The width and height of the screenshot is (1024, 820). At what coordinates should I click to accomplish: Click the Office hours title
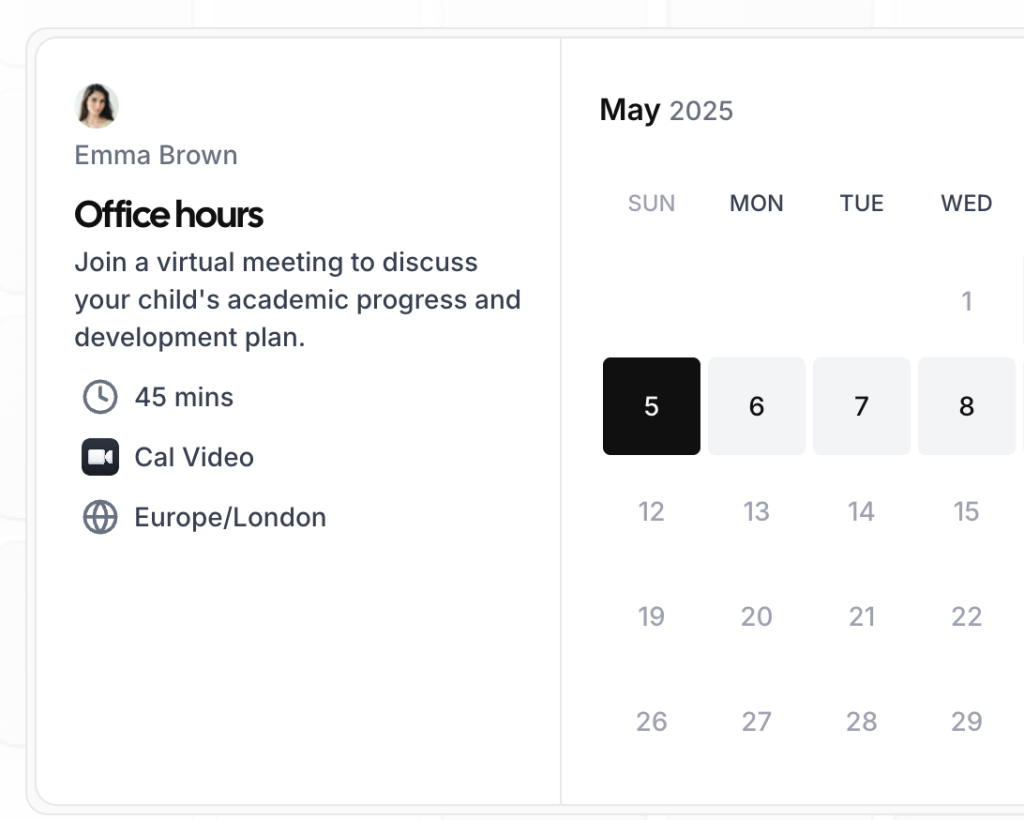[x=169, y=214]
